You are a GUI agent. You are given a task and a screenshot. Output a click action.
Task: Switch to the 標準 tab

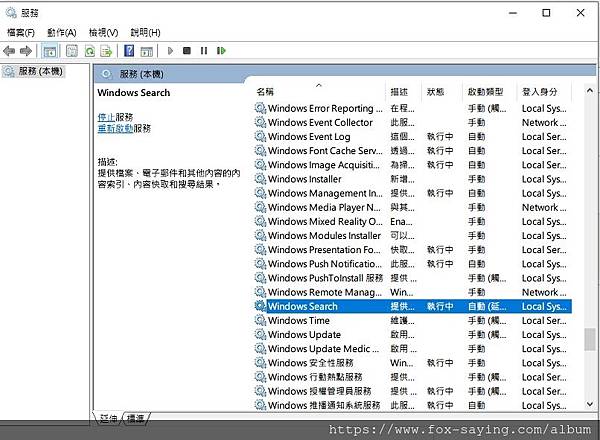click(x=135, y=419)
